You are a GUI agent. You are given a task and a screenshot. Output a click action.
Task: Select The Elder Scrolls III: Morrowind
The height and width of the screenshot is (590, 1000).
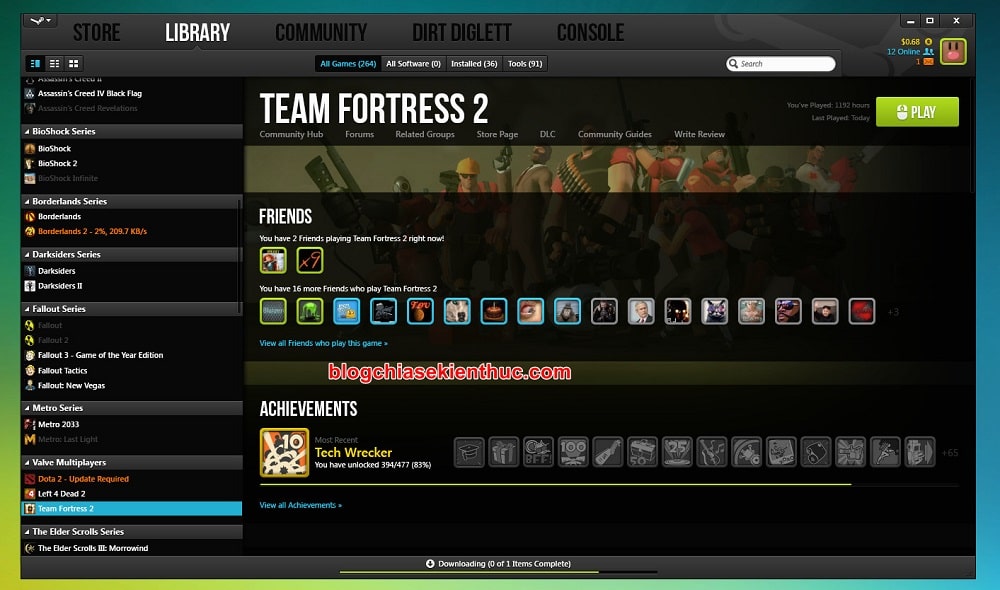tap(93, 548)
